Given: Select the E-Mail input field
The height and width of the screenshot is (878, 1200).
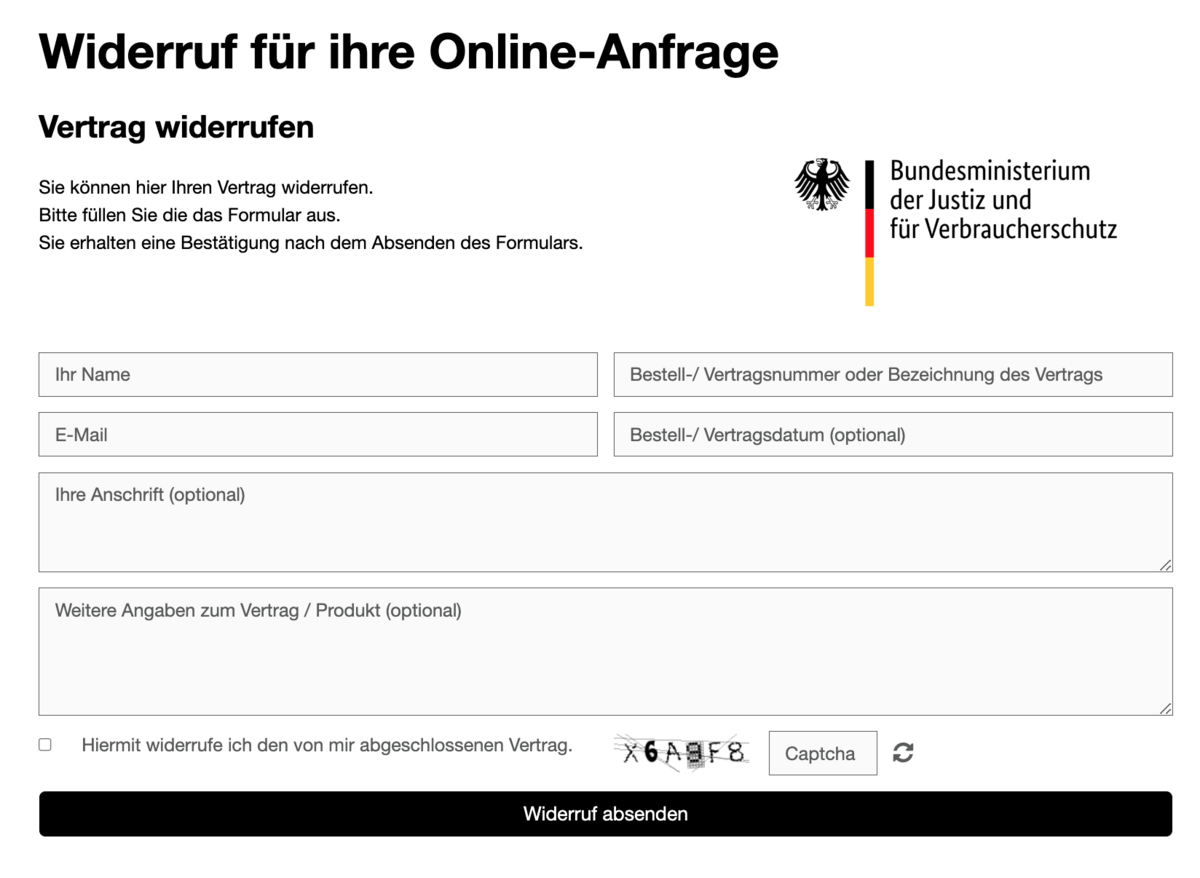Looking at the screenshot, I should 318,435.
